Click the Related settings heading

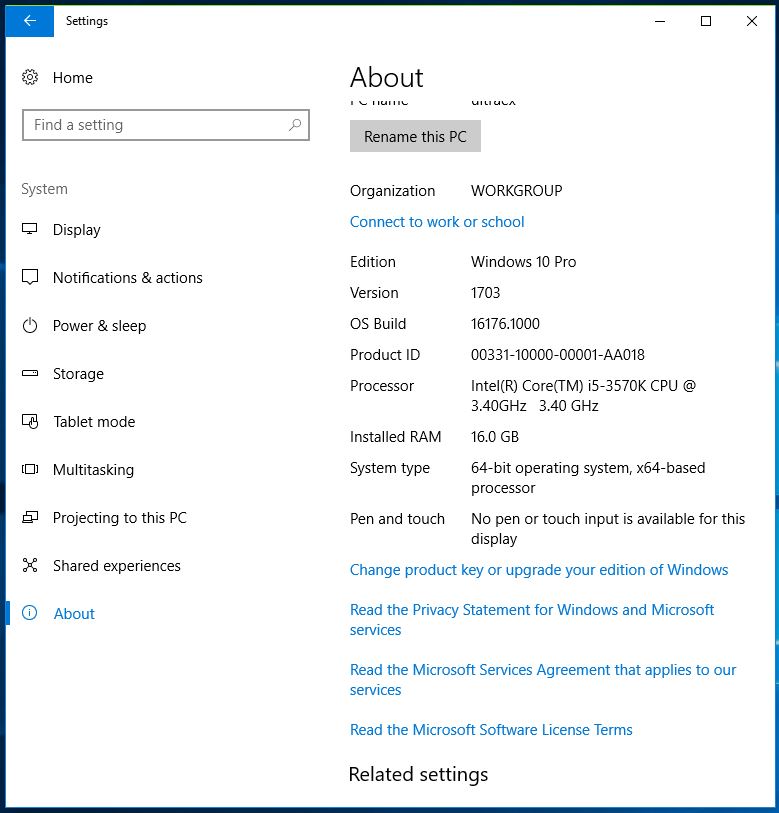419,775
